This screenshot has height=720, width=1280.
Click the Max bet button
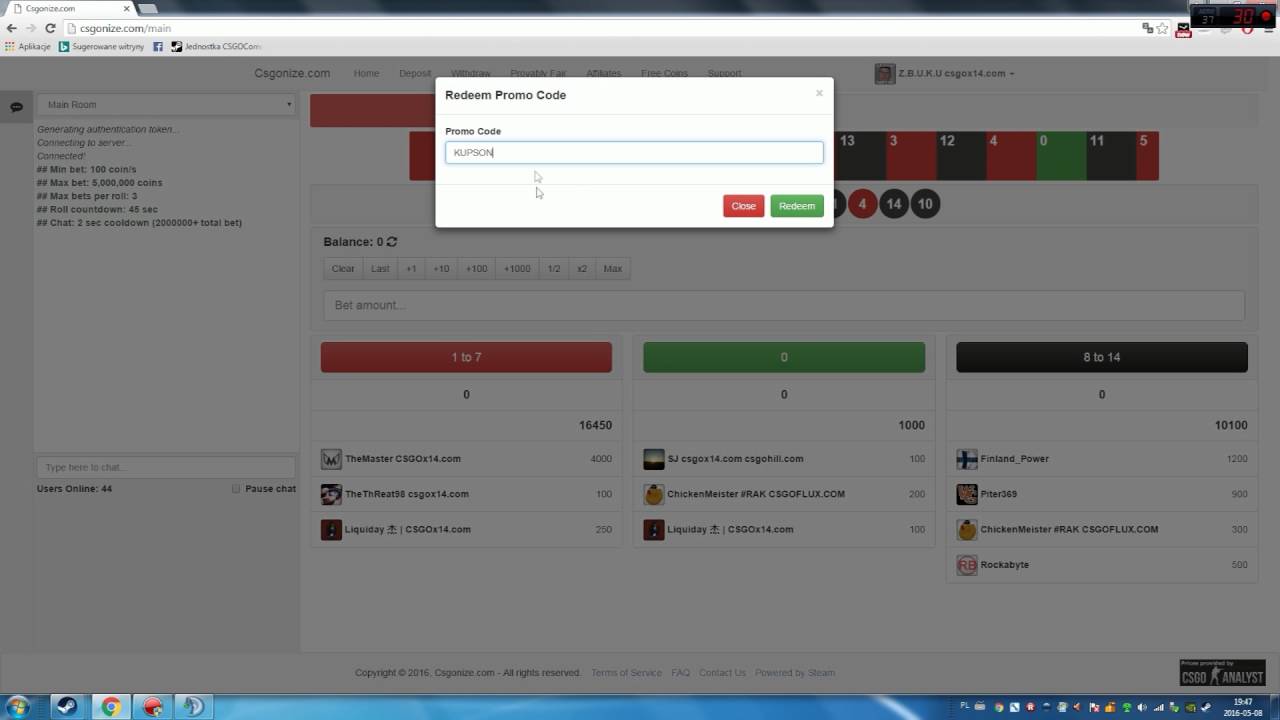(x=613, y=268)
